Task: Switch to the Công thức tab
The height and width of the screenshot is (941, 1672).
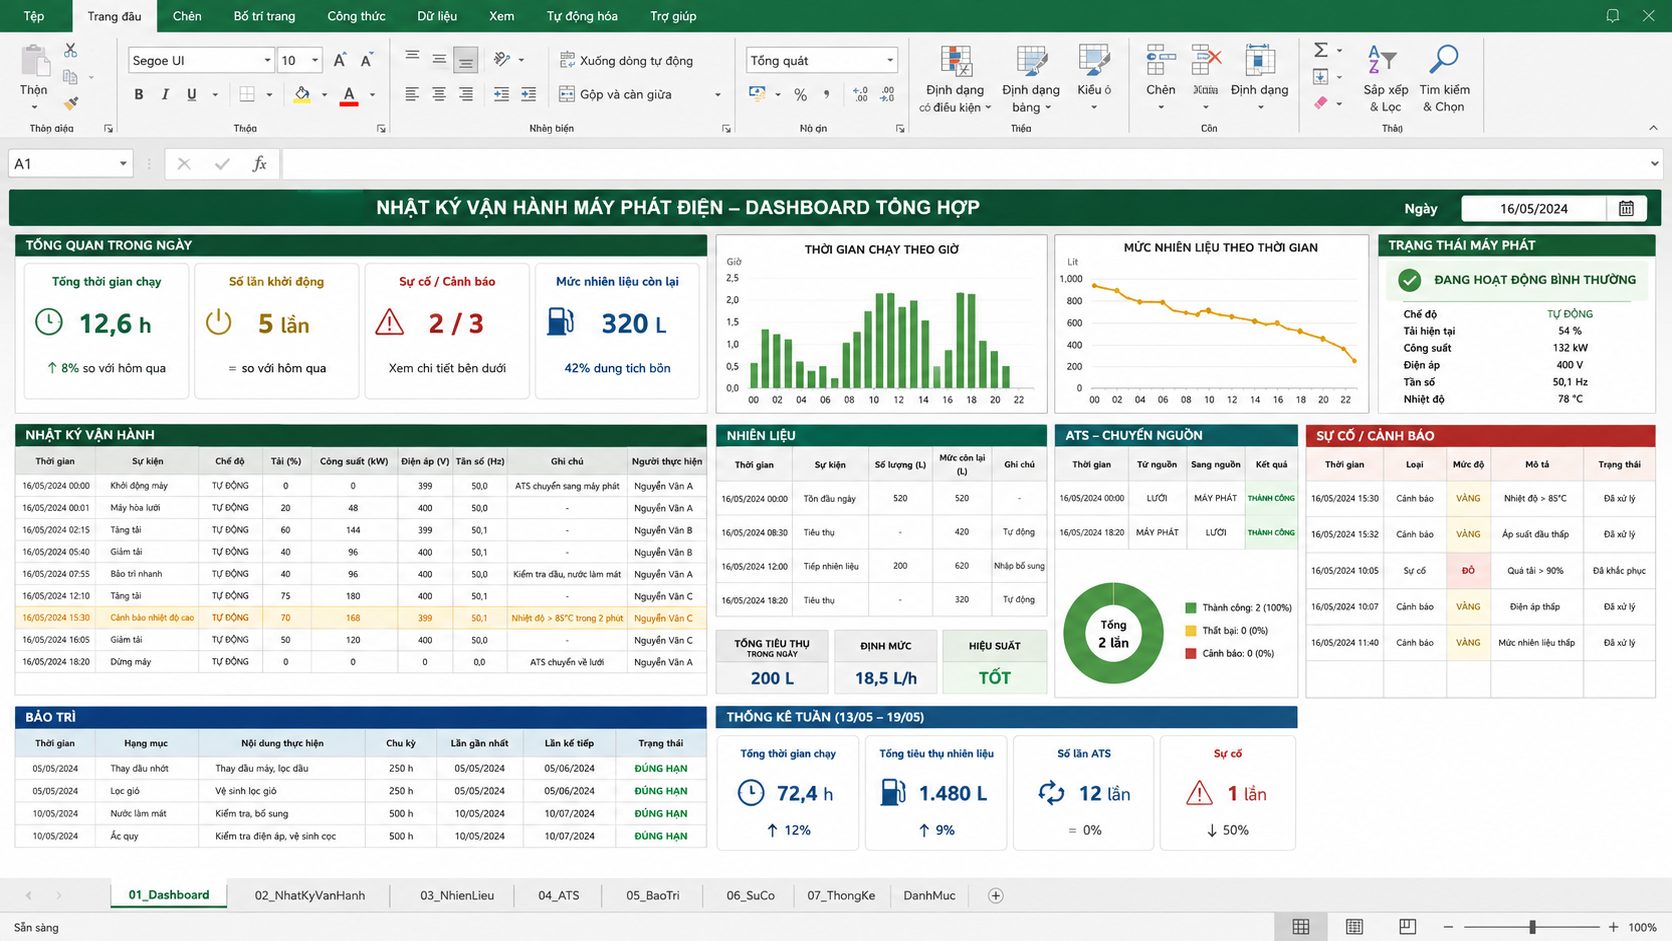Action: click(x=356, y=16)
